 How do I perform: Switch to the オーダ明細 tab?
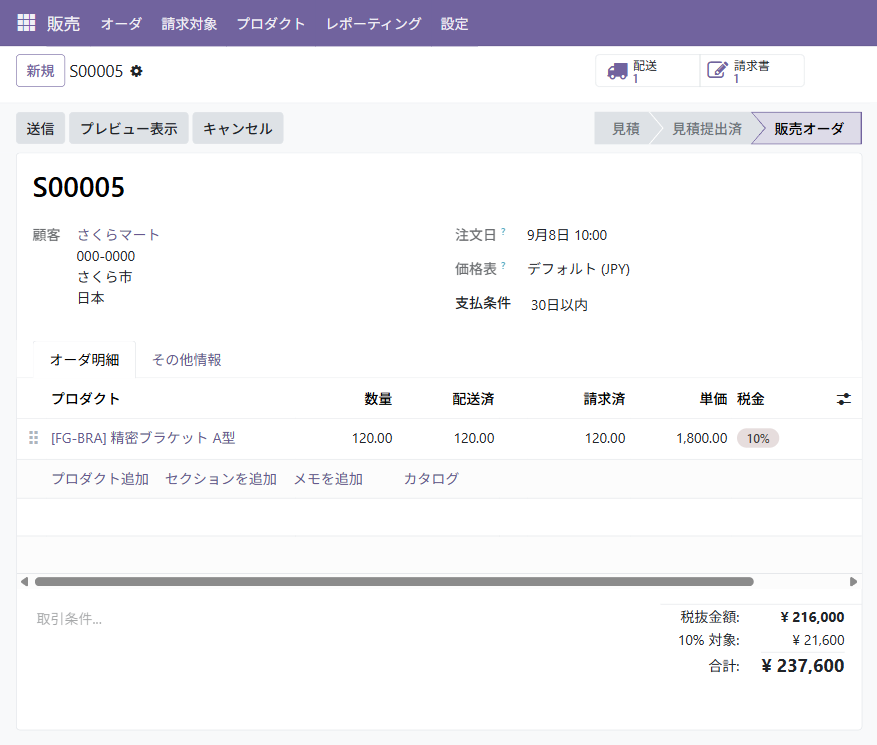(x=84, y=360)
